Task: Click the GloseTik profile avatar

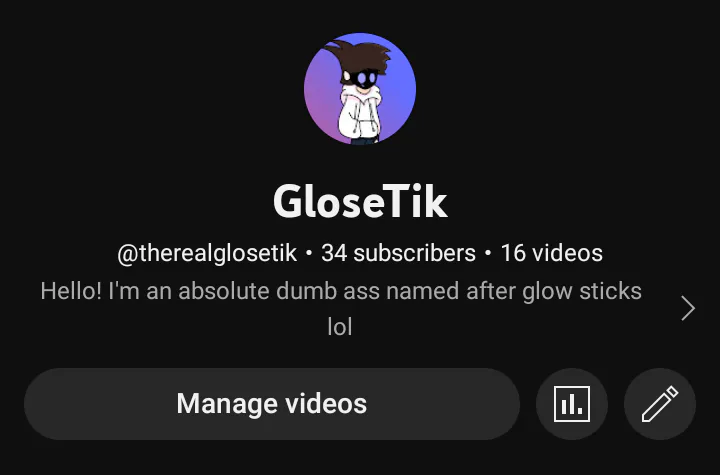Action: (360, 89)
